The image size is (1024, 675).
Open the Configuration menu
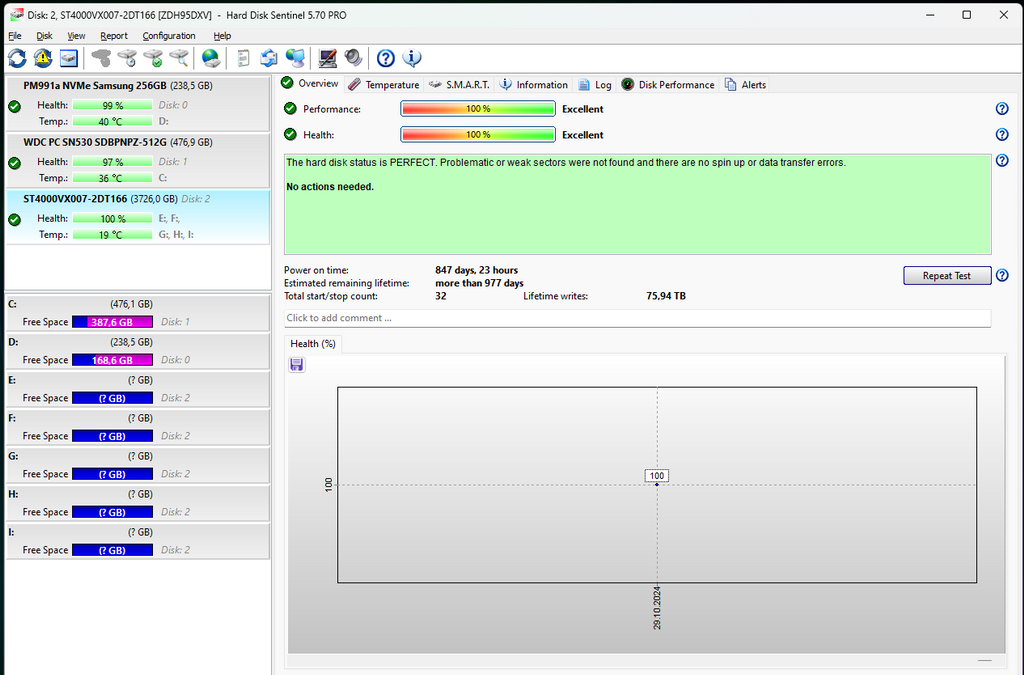pos(168,36)
